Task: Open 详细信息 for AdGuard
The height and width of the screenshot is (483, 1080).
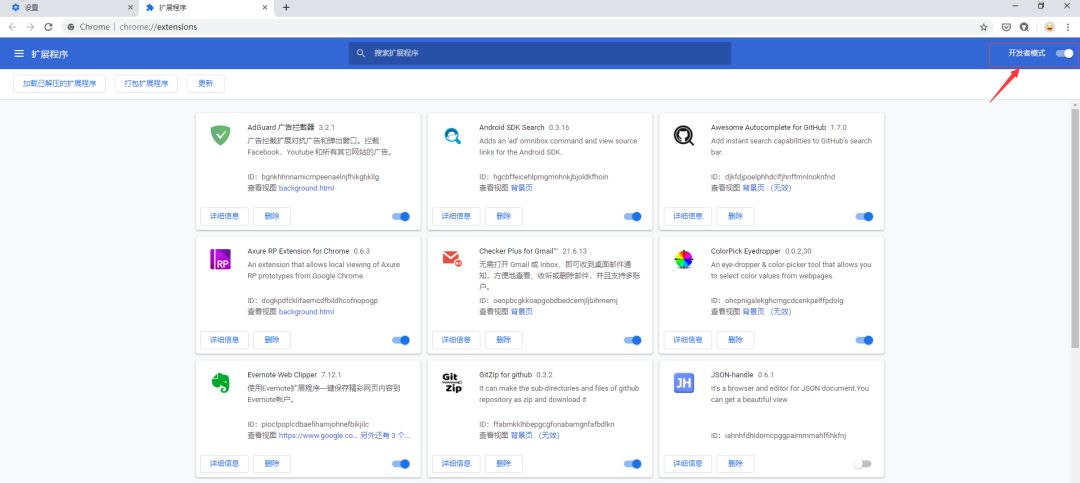Action: 225,216
